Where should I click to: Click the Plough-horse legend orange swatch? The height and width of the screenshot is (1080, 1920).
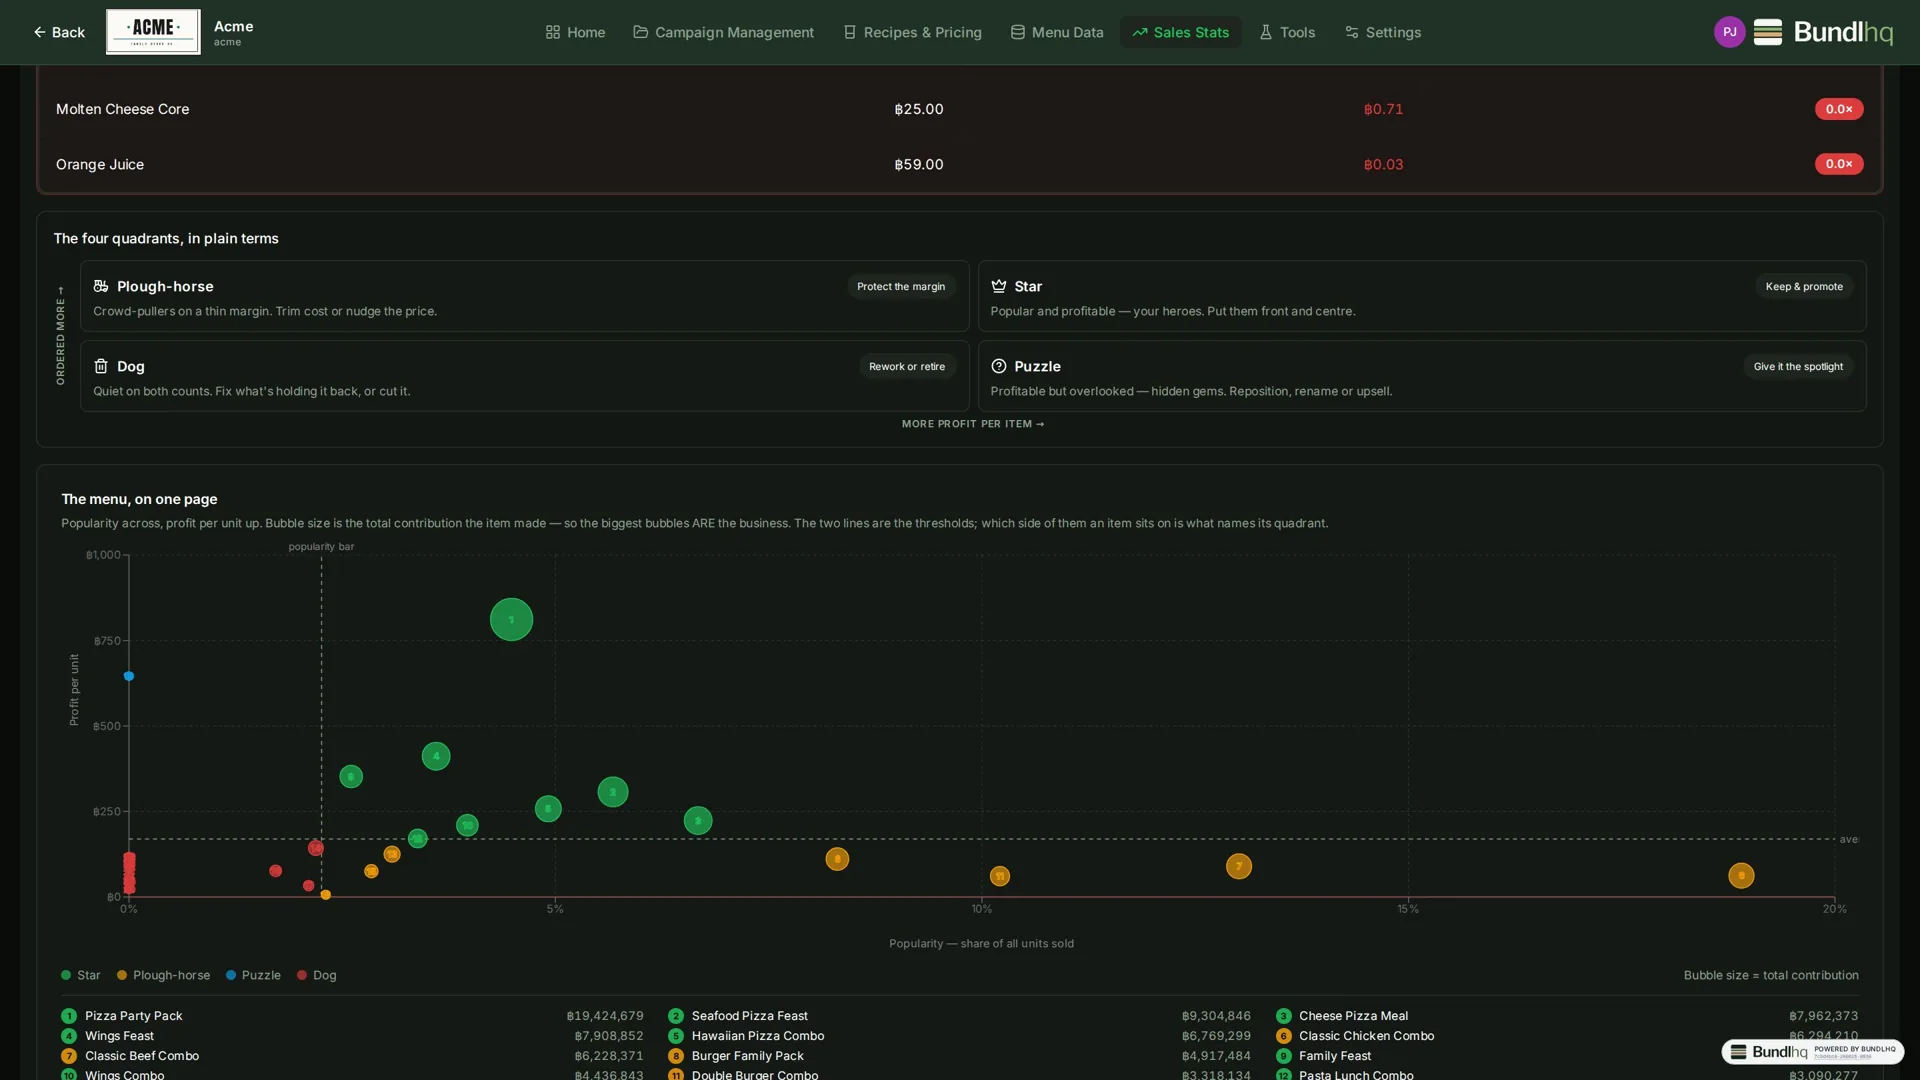(x=122, y=975)
